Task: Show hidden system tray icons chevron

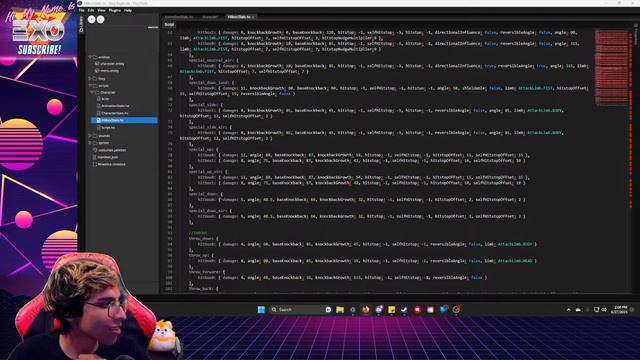Action: (569, 310)
